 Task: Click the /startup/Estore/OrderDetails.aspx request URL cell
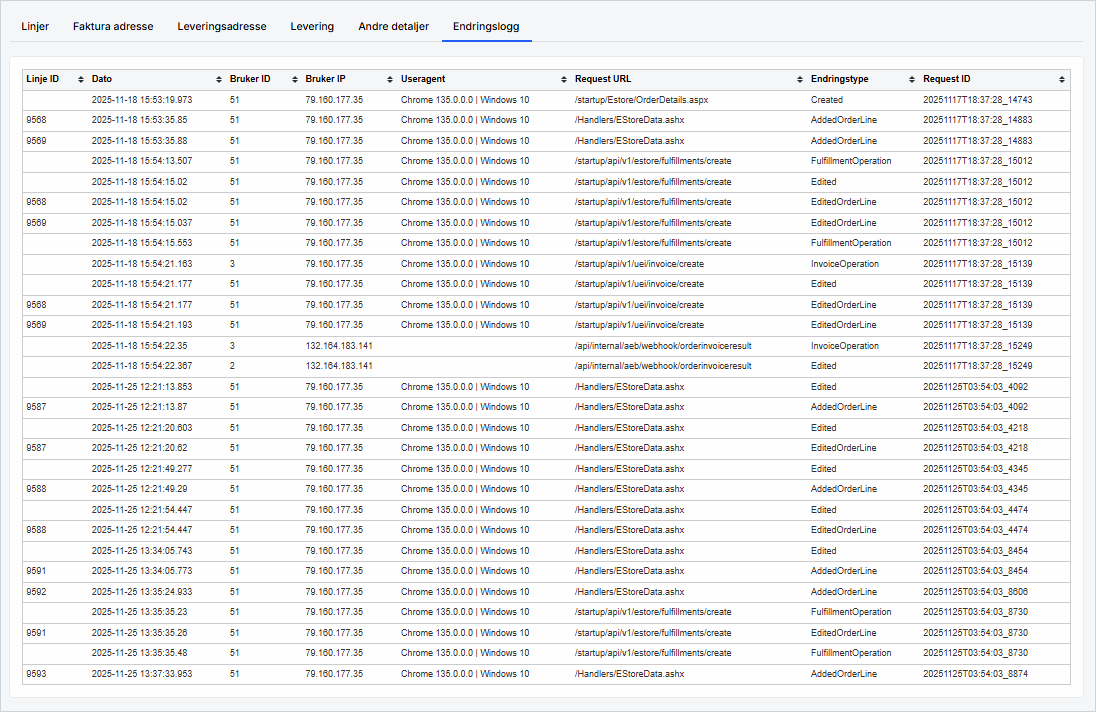[641, 100]
